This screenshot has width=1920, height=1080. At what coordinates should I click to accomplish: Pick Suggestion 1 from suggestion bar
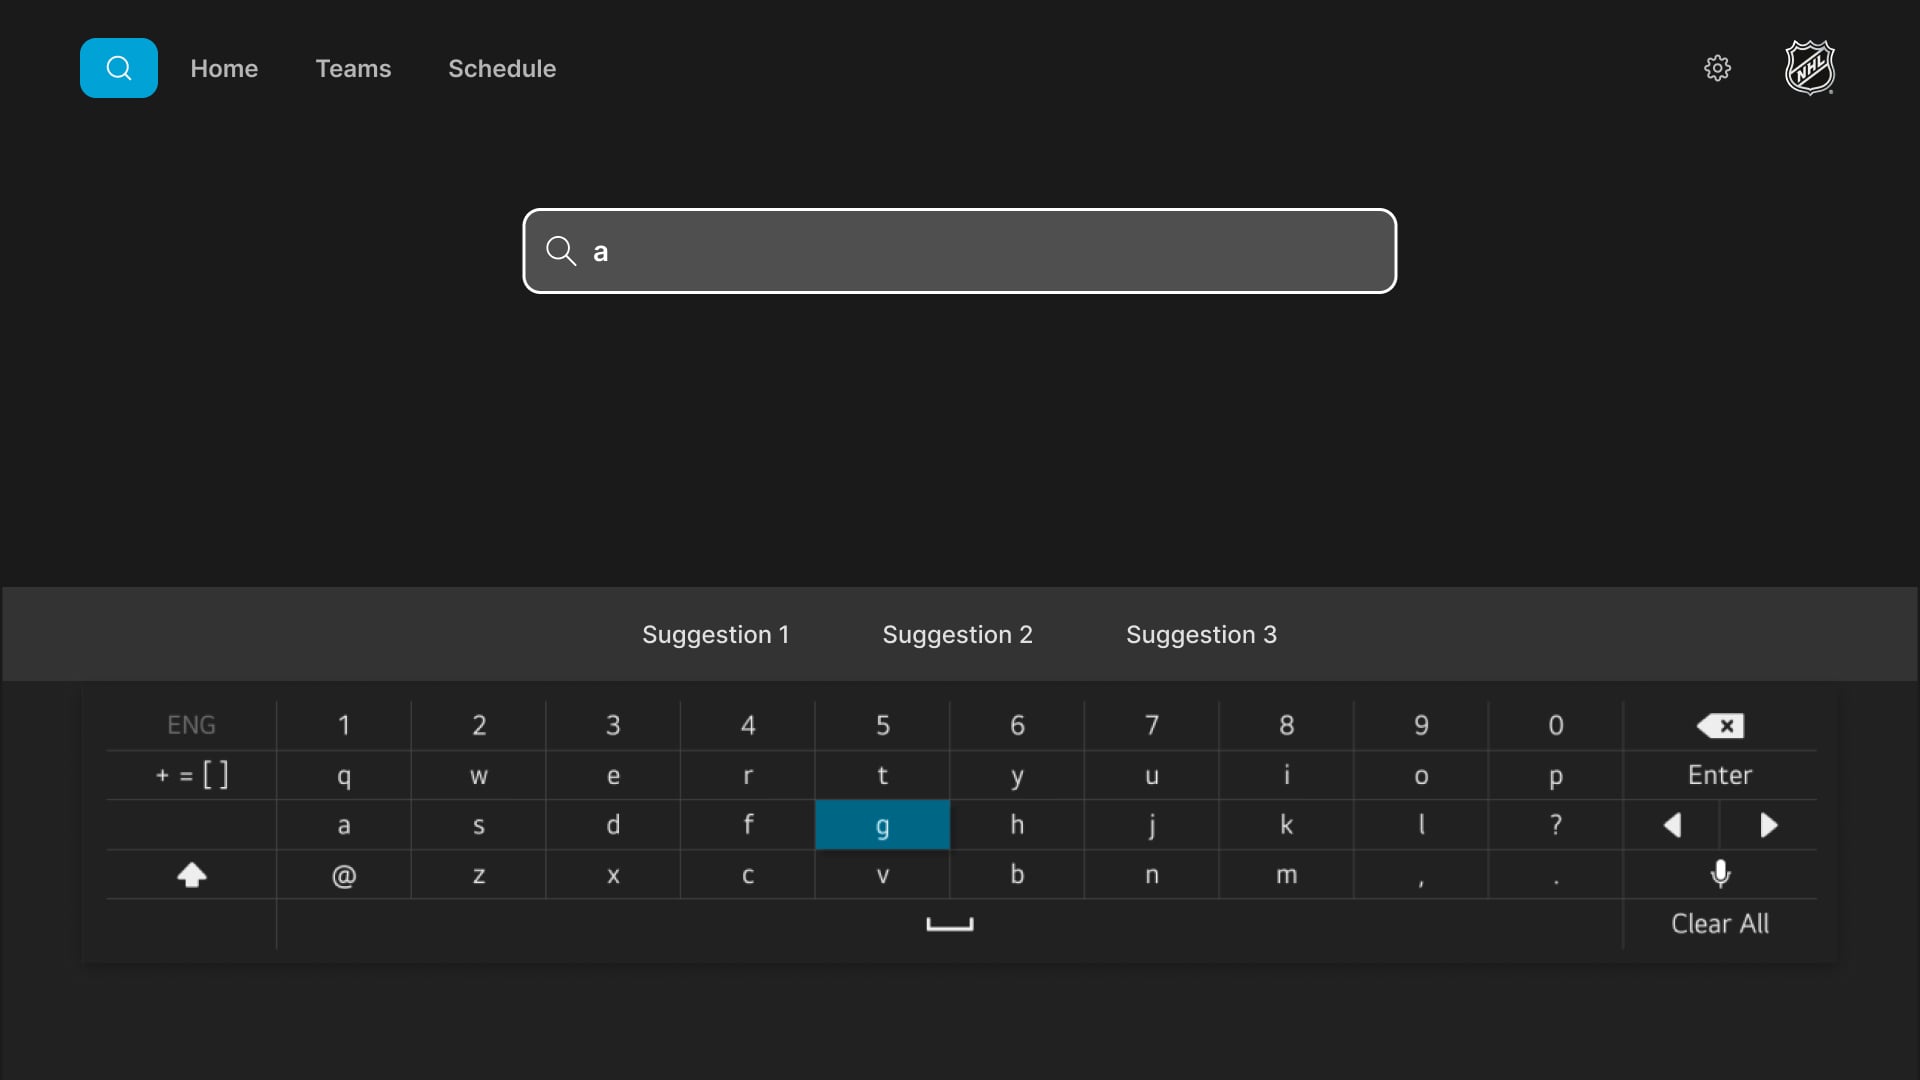[715, 635]
